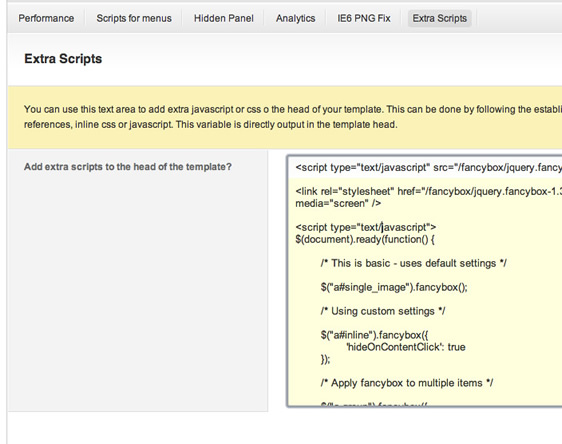Click inside the extra scripts text area
Viewport: 562px width, 444px height.
[425, 281]
